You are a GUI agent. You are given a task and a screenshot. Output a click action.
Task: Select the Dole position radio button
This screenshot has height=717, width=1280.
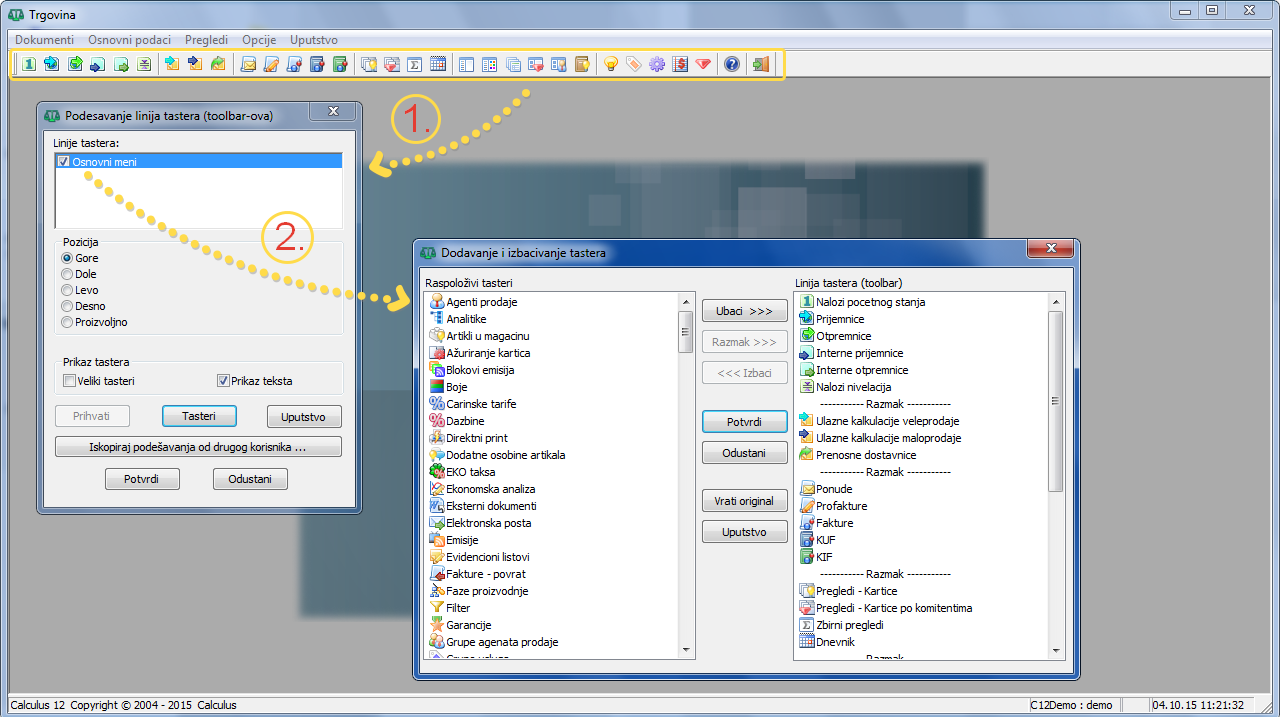click(x=67, y=274)
